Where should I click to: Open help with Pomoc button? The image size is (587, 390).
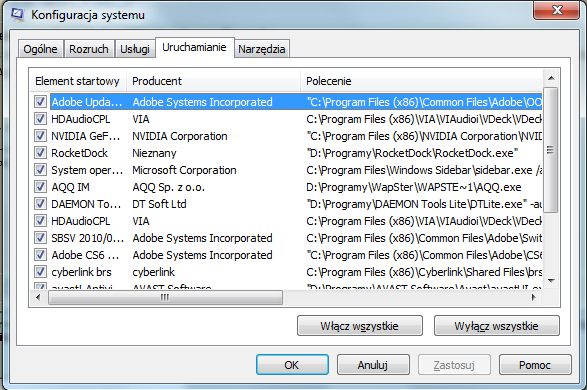point(535,365)
